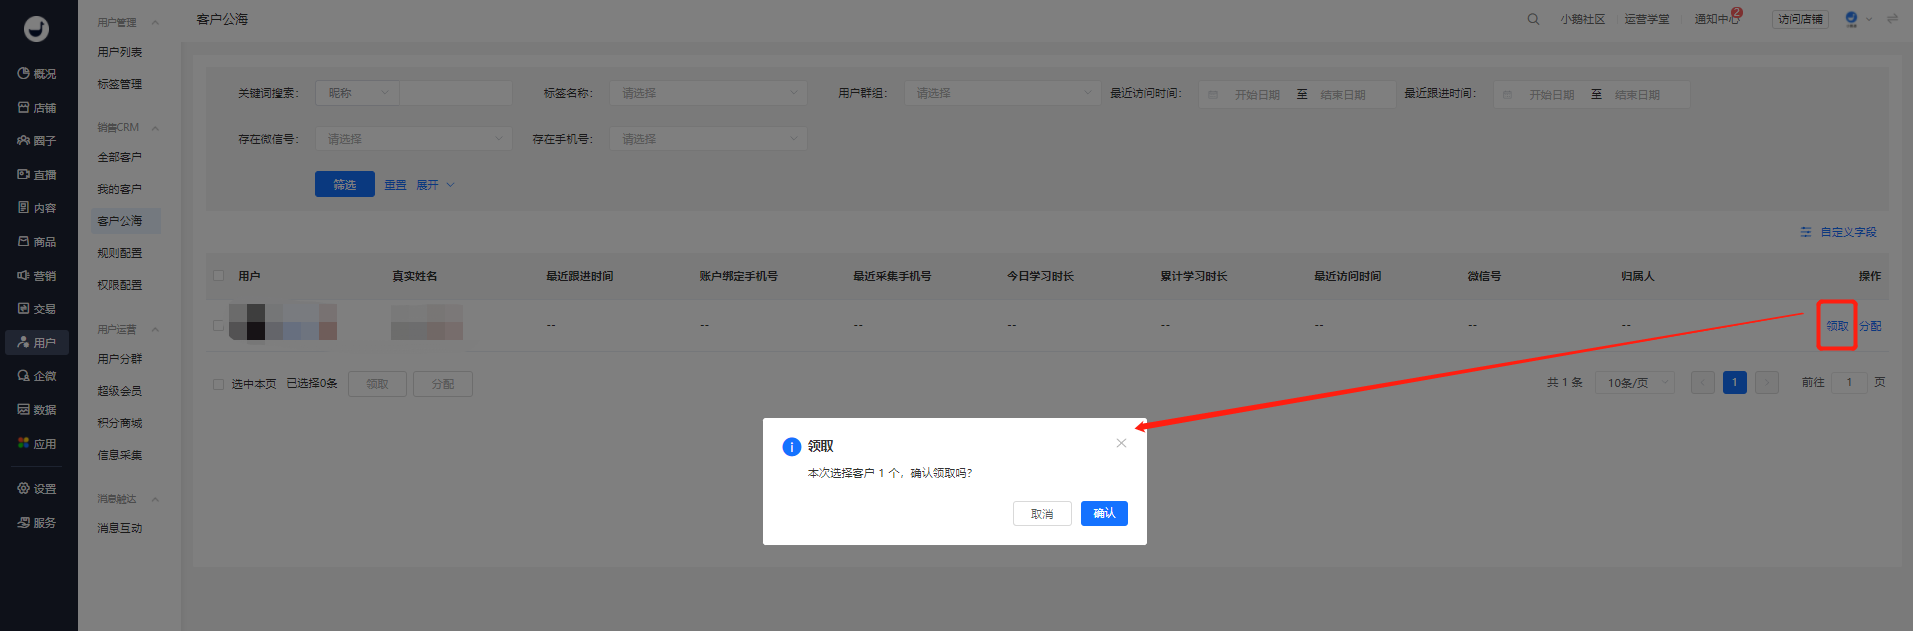This screenshot has width=1913, height=631.
Task: Click the blue 筛选 filter button
Action: pyautogui.click(x=345, y=184)
